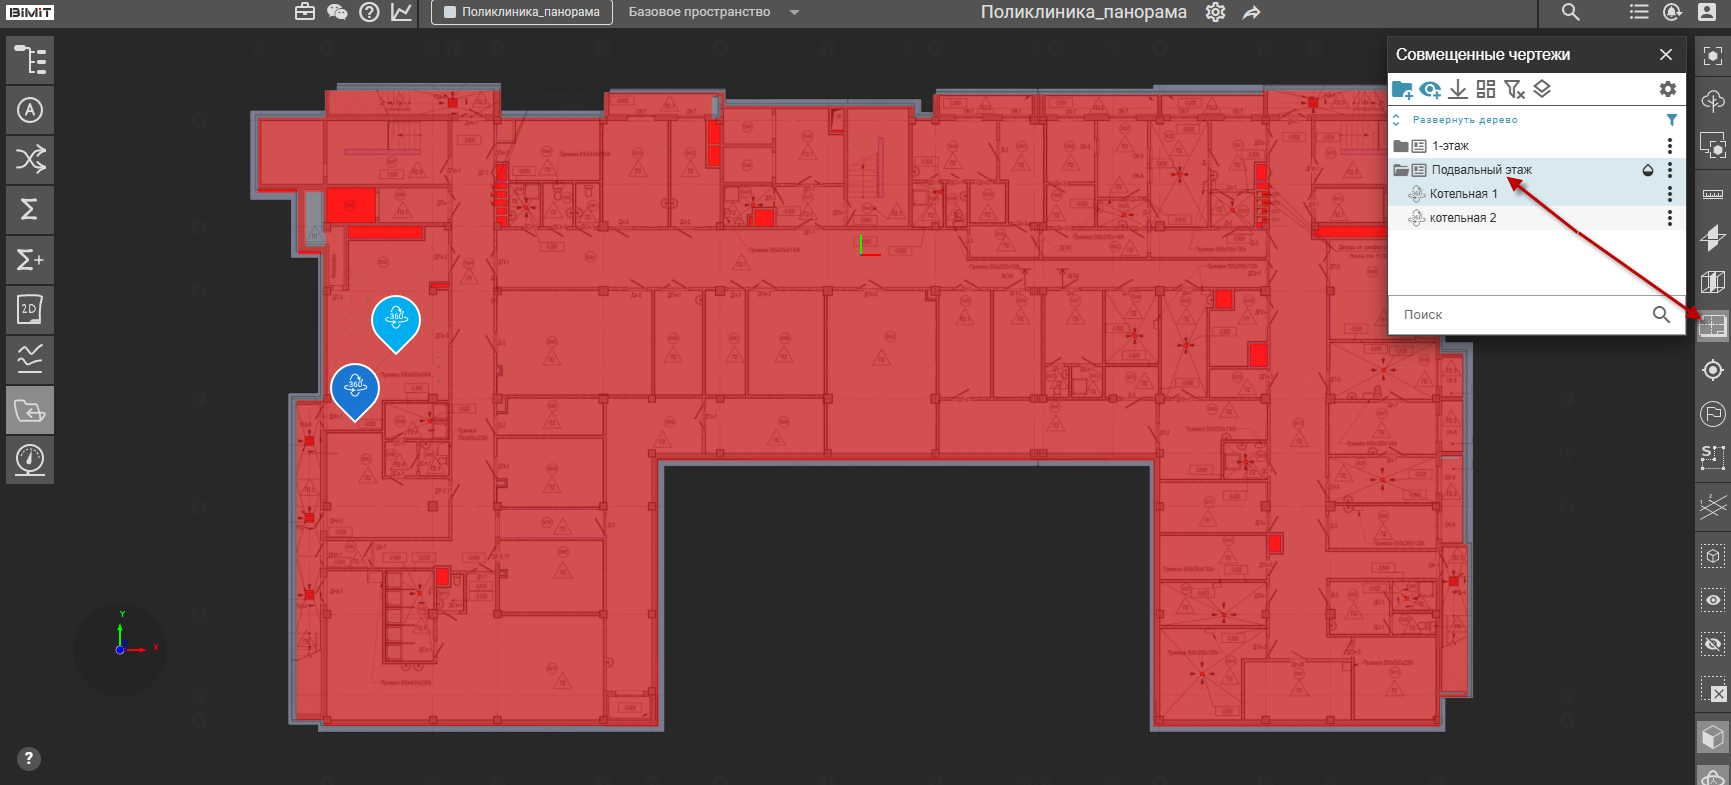Collapse the Подвальный этаж folder
Image resolution: width=1731 pixels, height=785 pixels.
1401,170
